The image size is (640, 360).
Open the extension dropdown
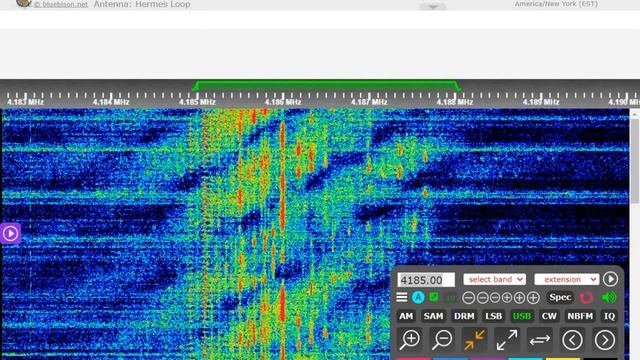tap(567, 280)
